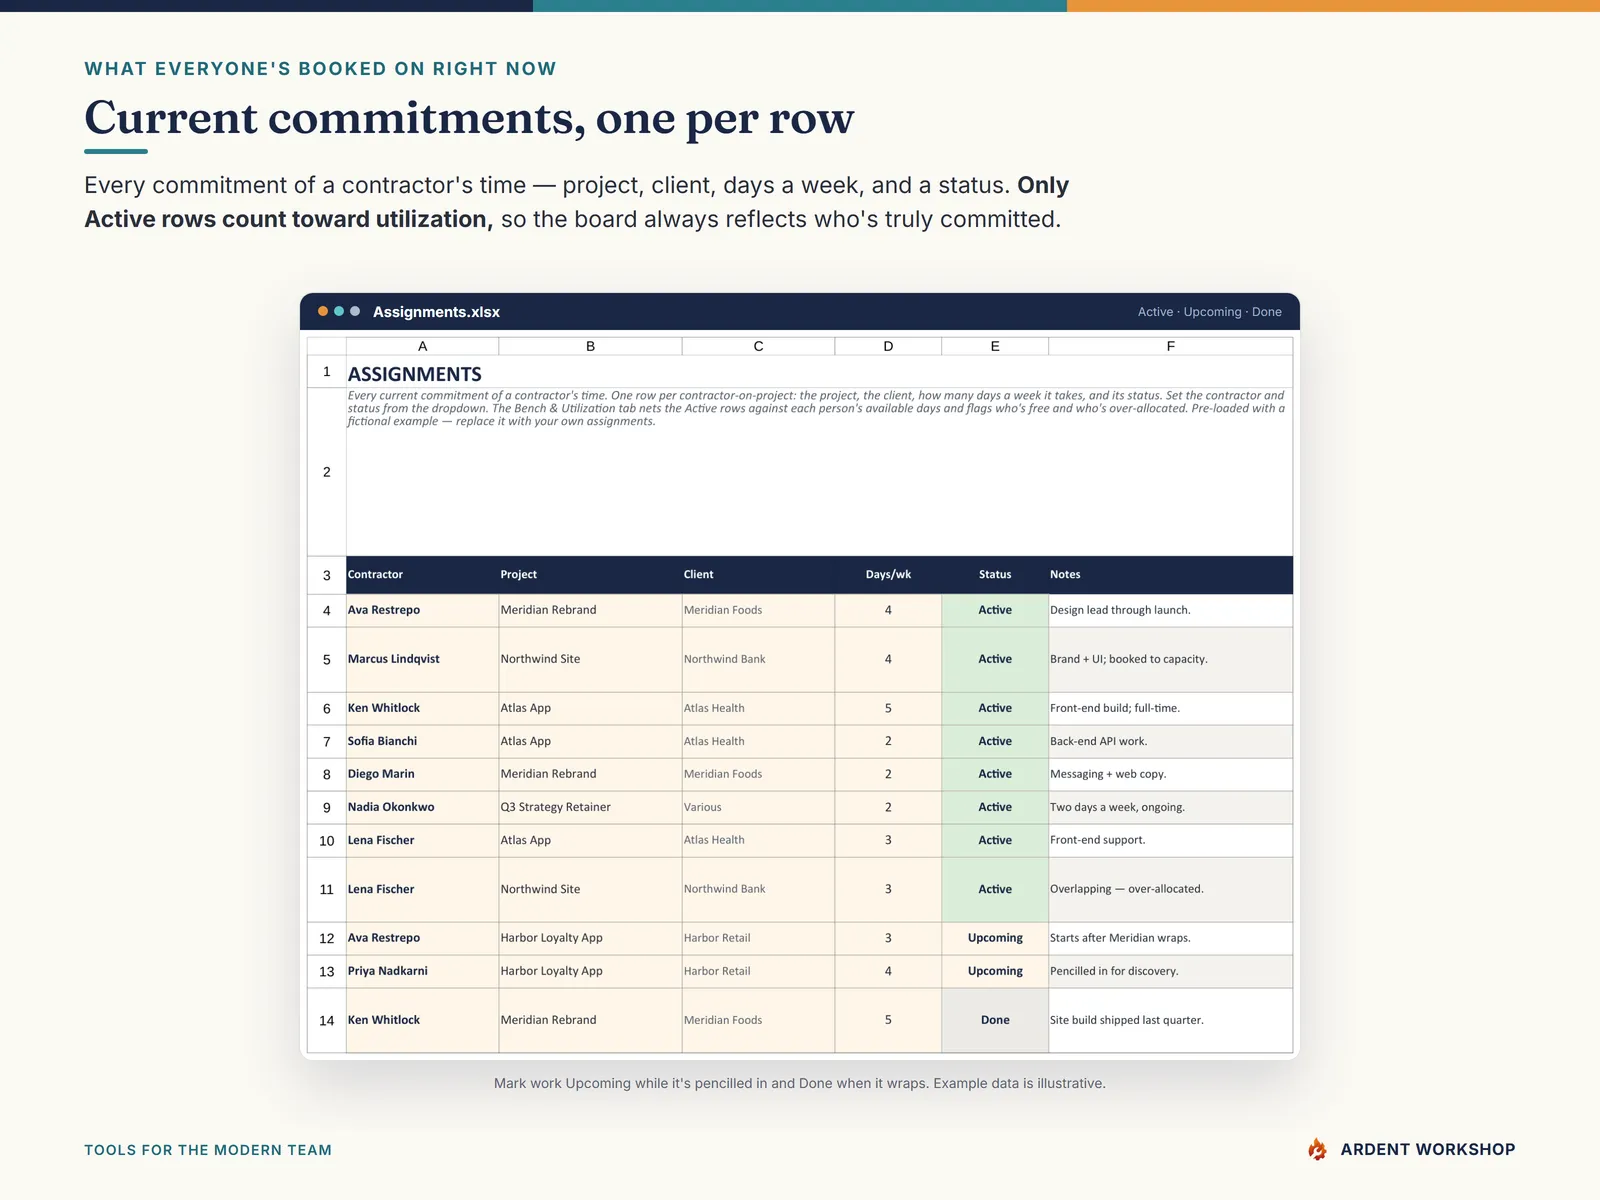
Task: Click the 'Site build shipped last quarter.' note
Action: [1170, 1020]
